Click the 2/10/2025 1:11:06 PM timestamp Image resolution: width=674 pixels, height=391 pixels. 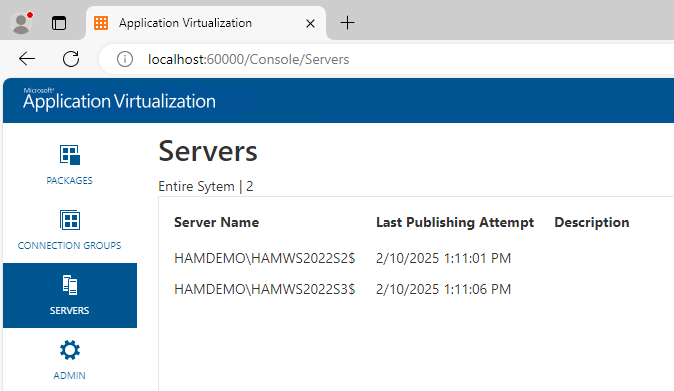click(444, 289)
